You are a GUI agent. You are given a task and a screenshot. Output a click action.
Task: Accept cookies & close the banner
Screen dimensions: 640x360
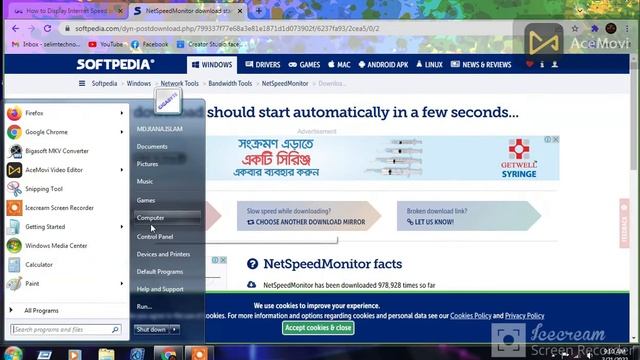[318, 328]
